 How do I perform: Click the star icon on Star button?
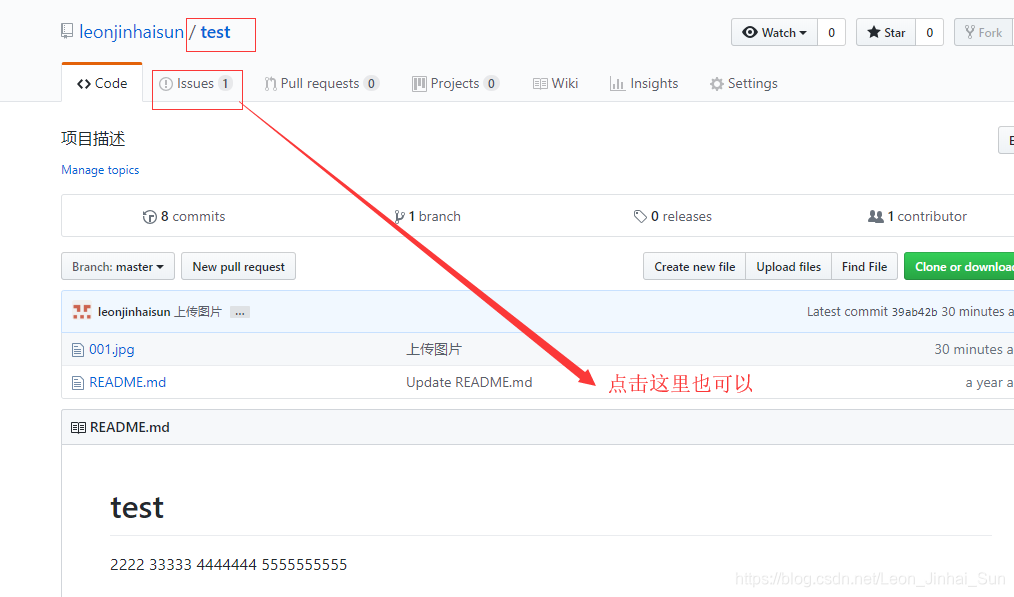pyautogui.click(x=874, y=32)
